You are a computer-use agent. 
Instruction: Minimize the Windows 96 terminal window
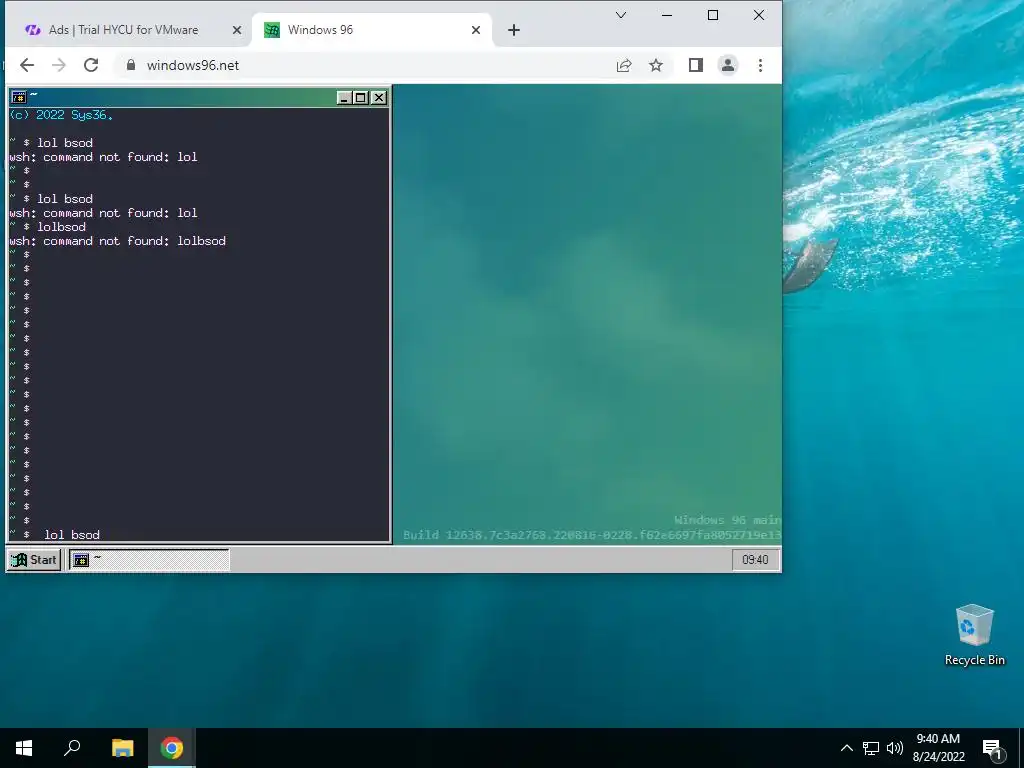[x=344, y=98]
